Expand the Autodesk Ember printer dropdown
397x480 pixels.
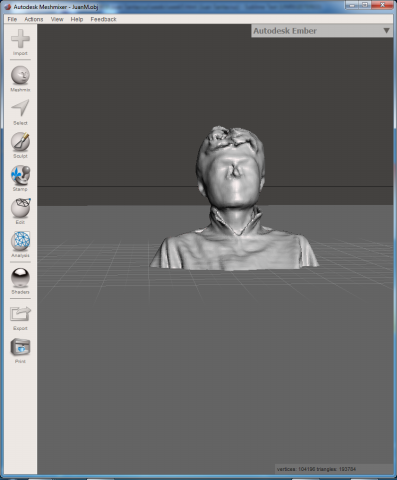[322, 31]
